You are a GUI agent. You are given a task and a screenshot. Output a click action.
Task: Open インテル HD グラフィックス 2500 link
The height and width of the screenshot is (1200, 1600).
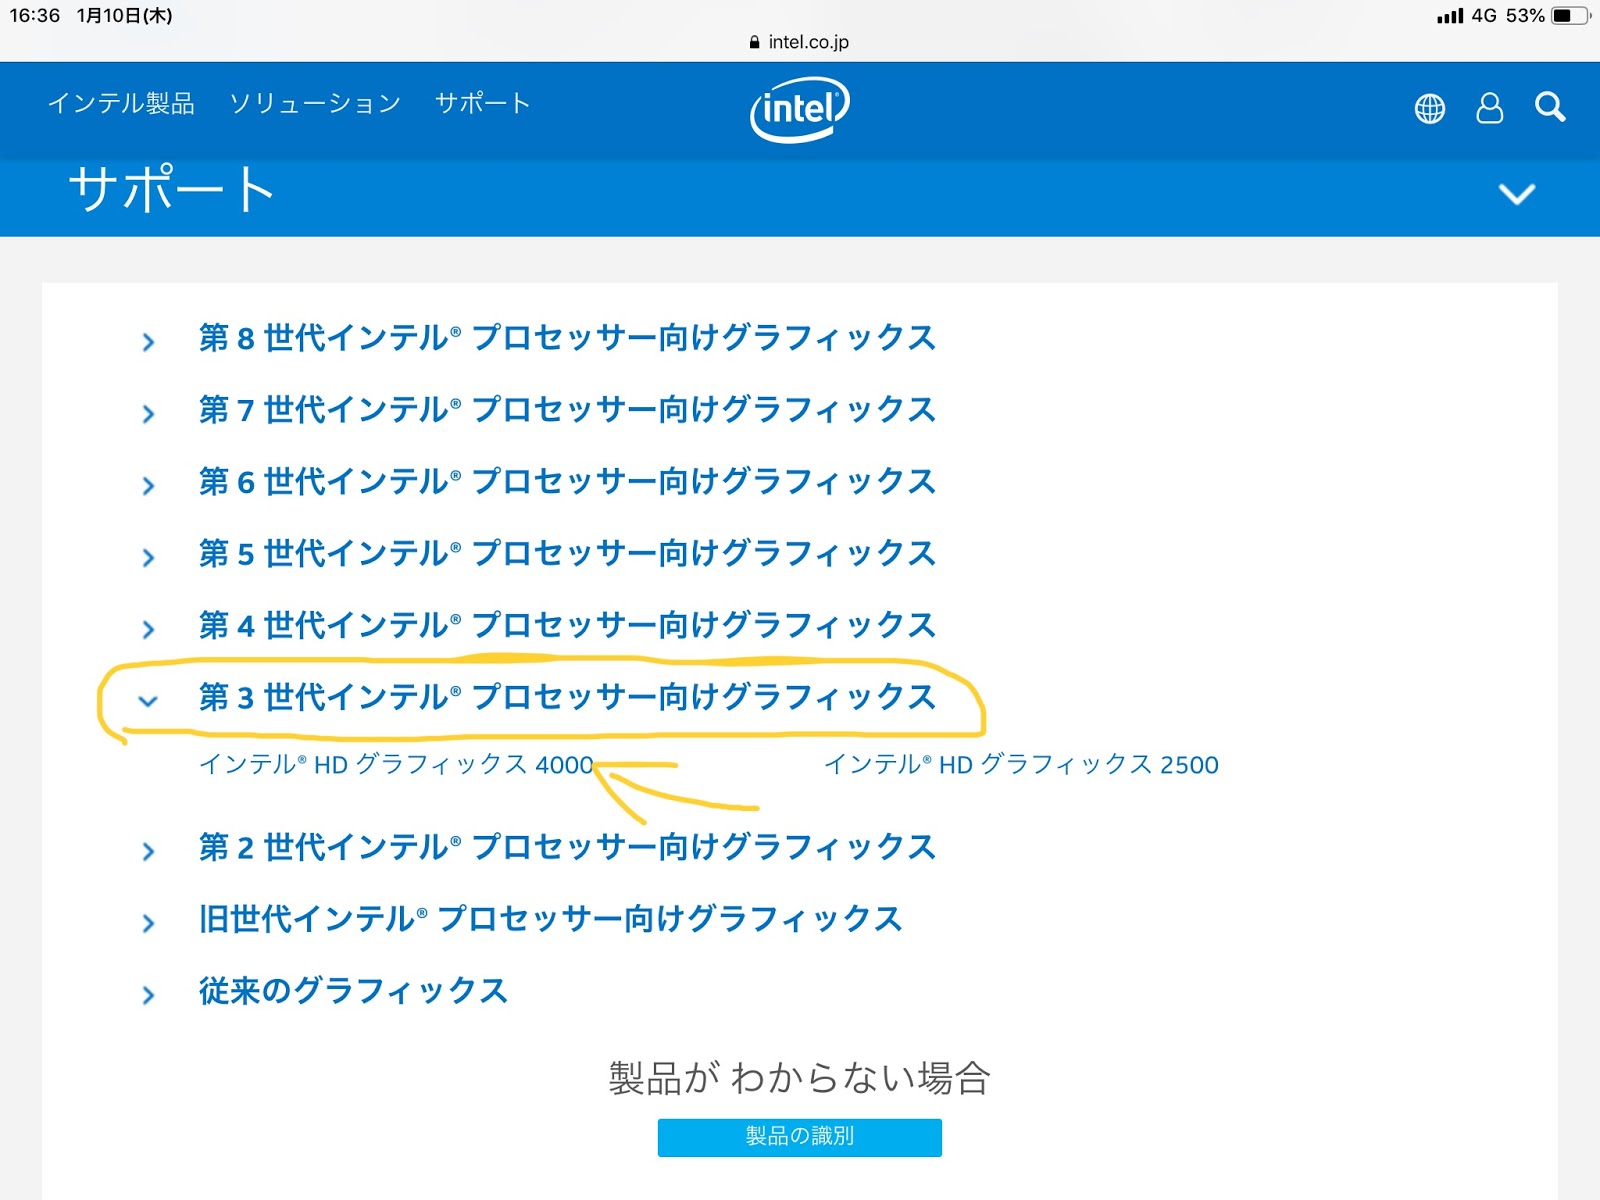click(1021, 765)
